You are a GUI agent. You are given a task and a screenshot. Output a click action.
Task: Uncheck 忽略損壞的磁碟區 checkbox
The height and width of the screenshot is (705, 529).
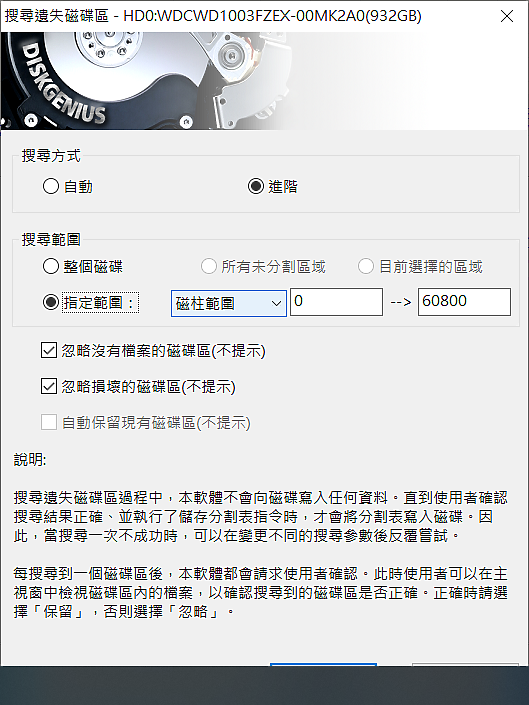tap(49, 386)
